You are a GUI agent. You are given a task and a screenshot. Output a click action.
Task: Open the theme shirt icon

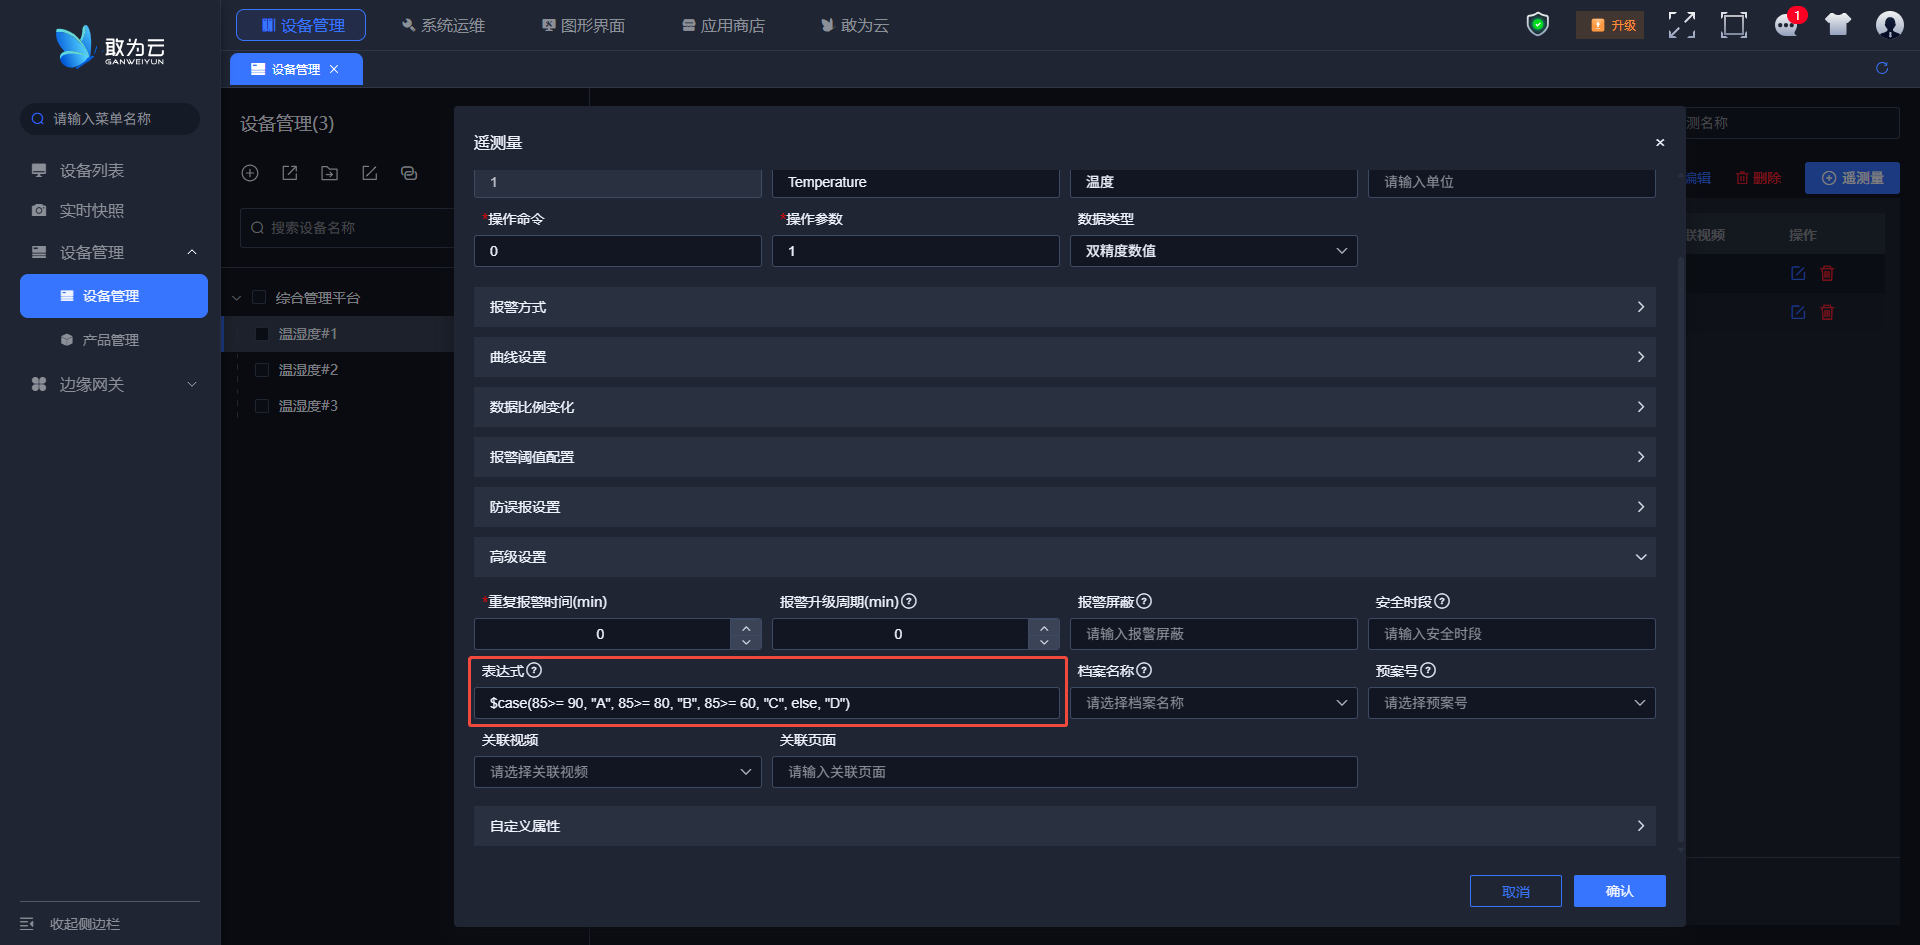tap(1838, 25)
